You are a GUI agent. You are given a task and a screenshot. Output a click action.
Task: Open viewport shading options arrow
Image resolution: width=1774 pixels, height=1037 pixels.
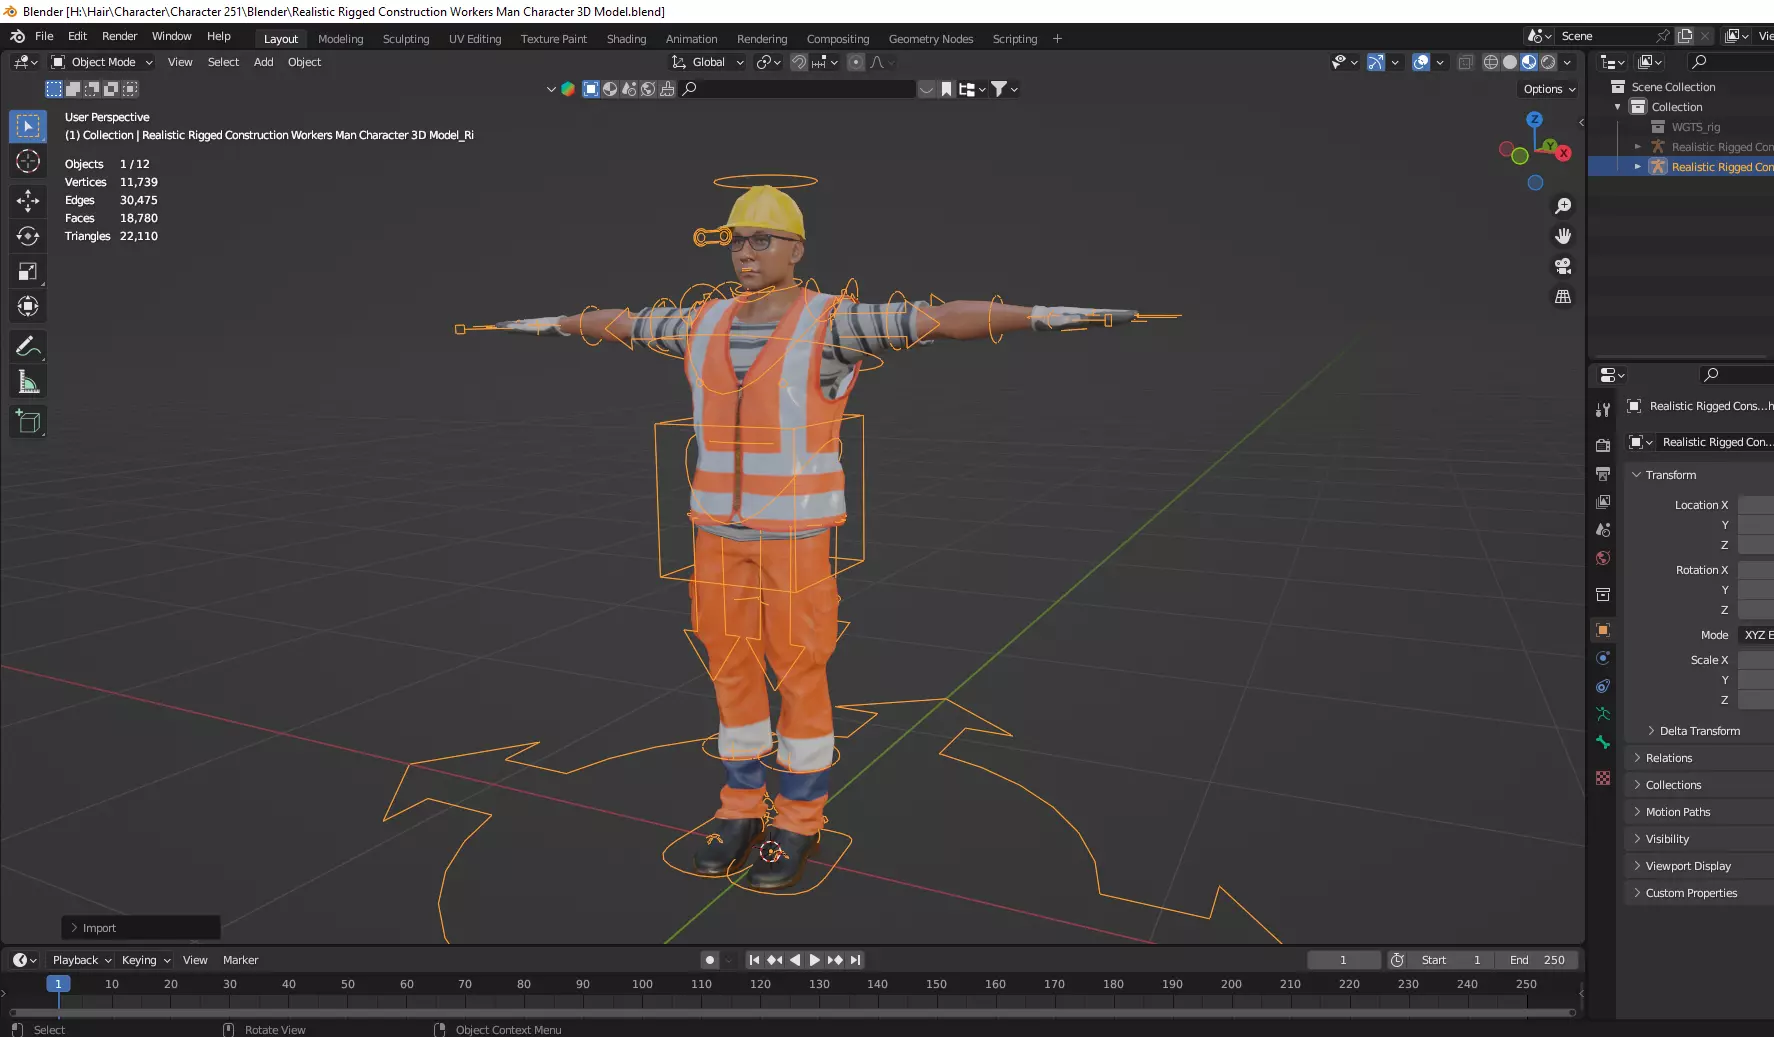tap(1568, 62)
